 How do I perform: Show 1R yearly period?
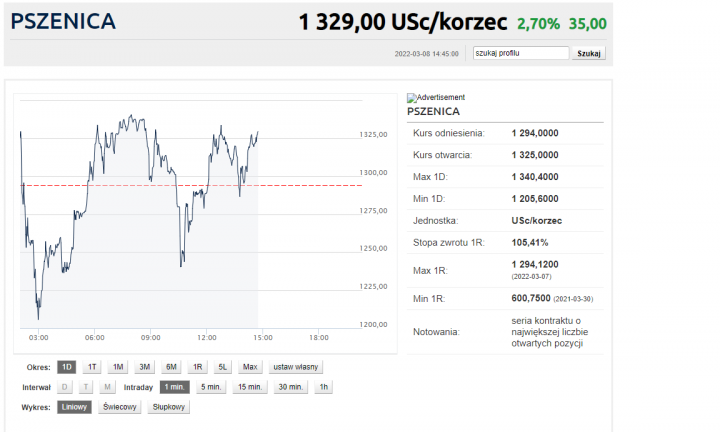pos(197,367)
